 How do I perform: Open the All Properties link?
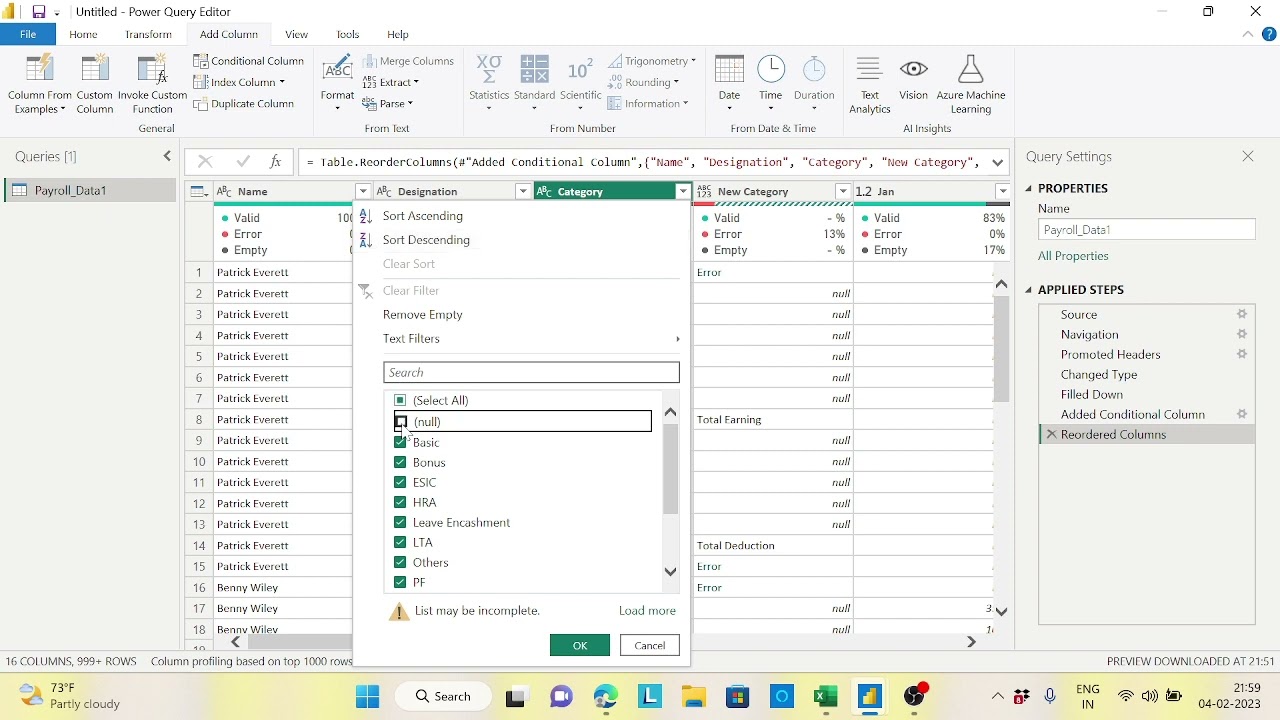pyautogui.click(x=1073, y=256)
